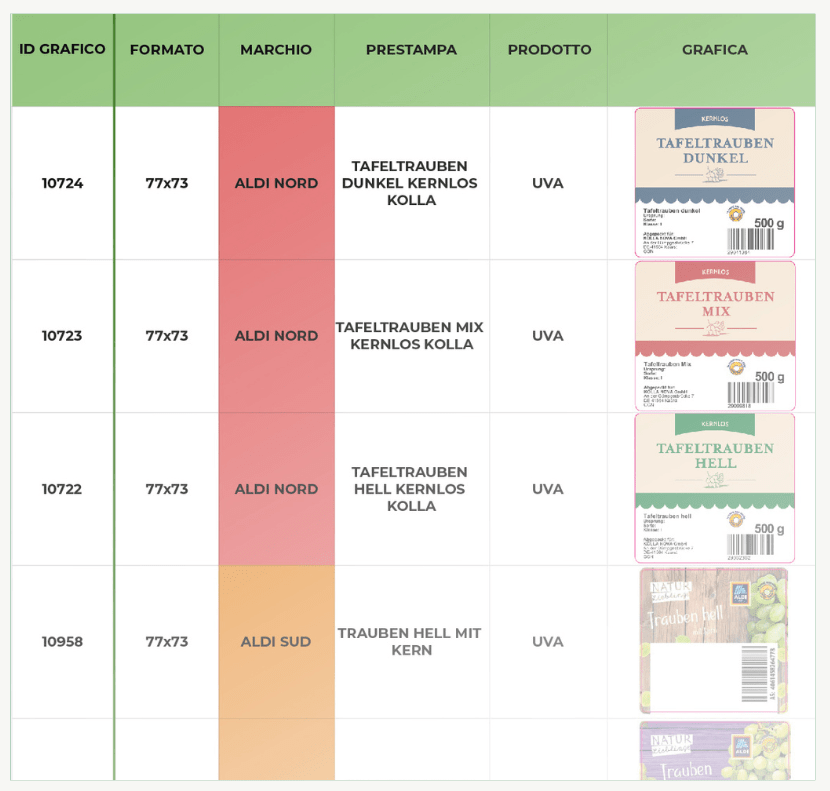This screenshot has width=830, height=791.
Task: Click the ALDI NORD cell in row 10724
Action: (276, 183)
